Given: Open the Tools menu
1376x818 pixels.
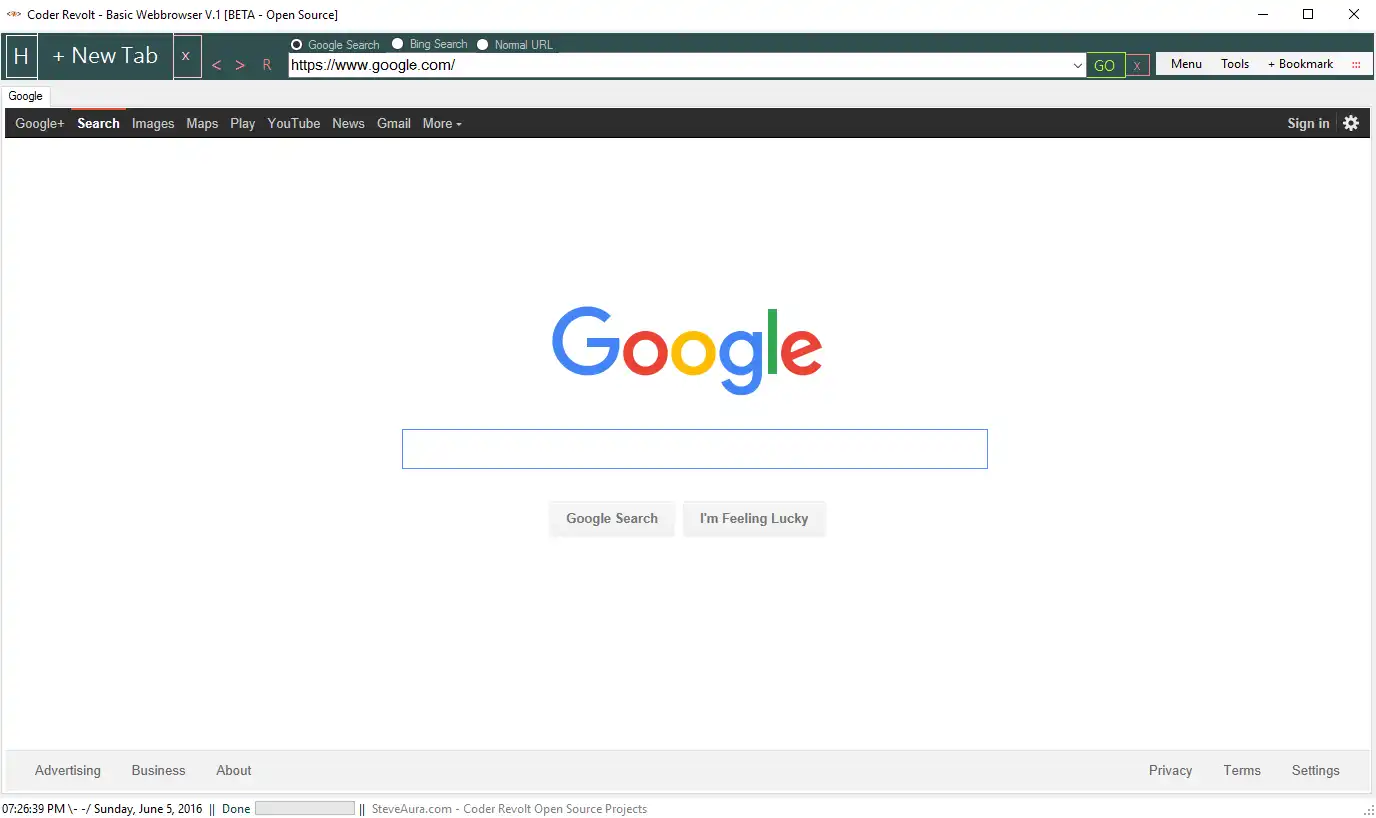Looking at the screenshot, I should point(1235,64).
